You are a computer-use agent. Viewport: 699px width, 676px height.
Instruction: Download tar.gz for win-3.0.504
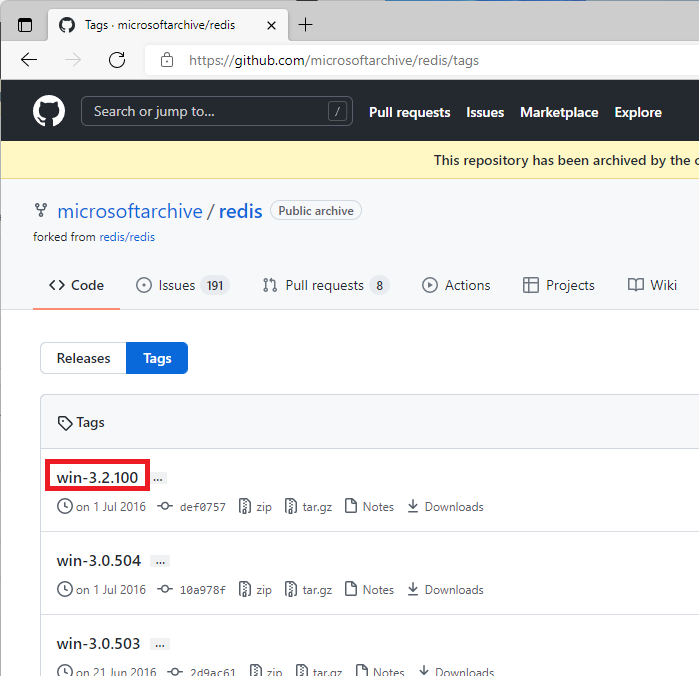click(x=308, y=590)
